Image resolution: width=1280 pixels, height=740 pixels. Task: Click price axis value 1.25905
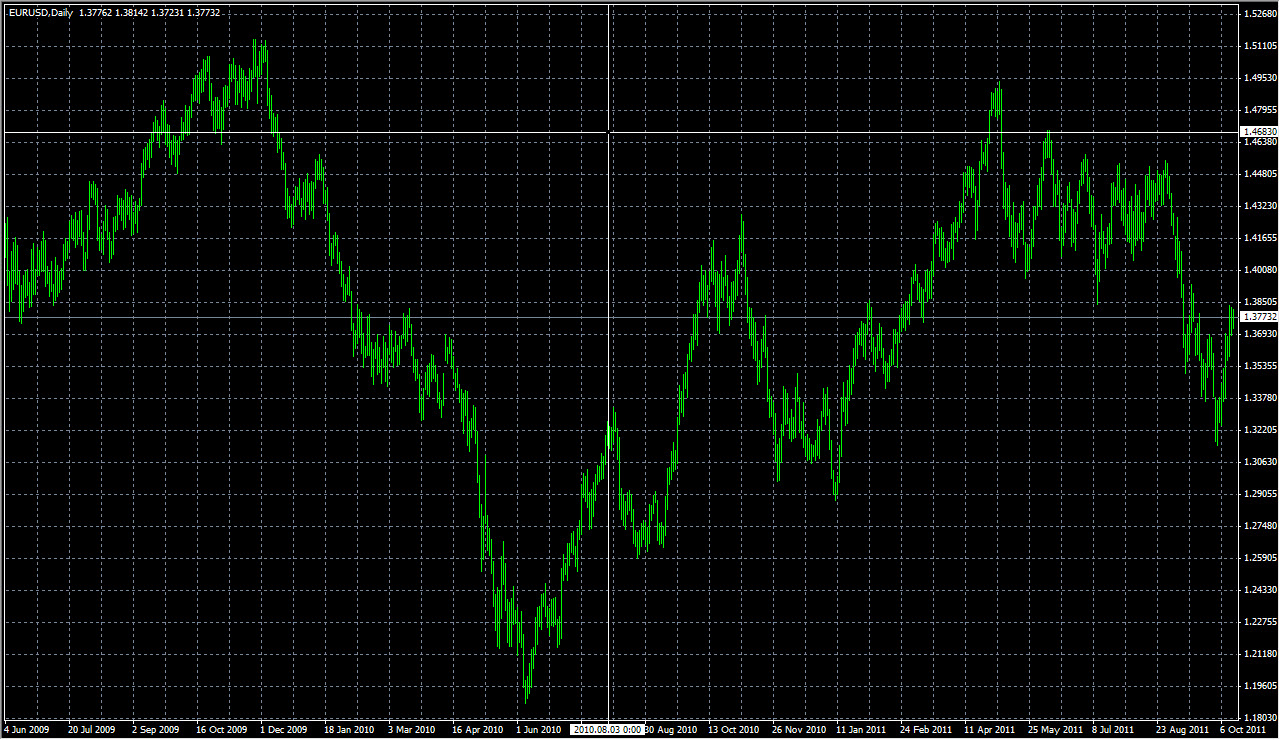coord(1260,558)
